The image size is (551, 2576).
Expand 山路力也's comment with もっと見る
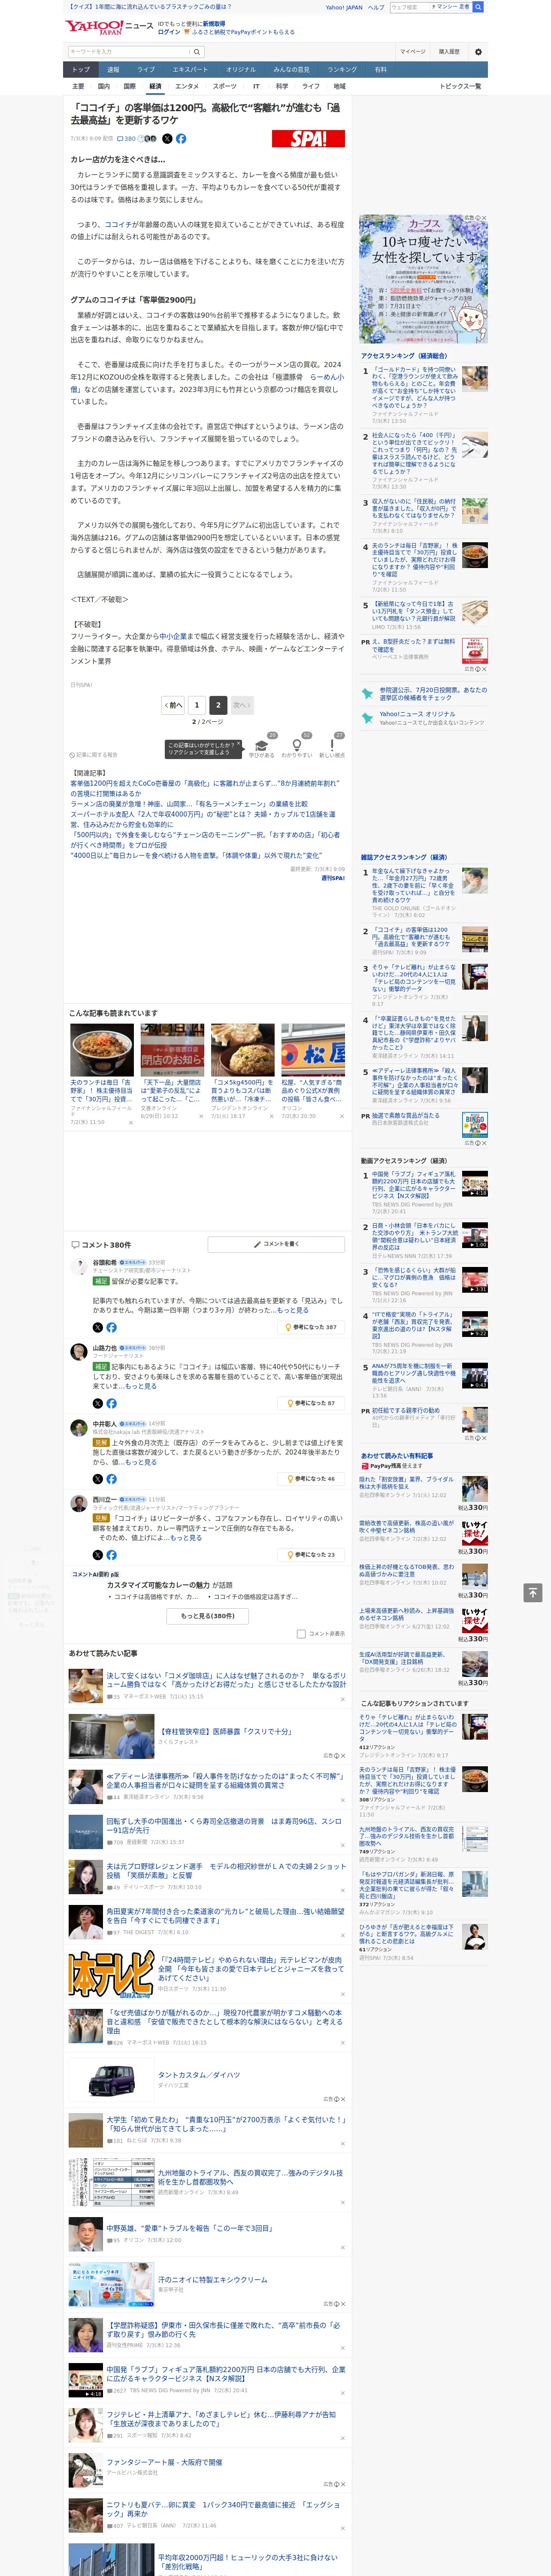point(141,1386)
